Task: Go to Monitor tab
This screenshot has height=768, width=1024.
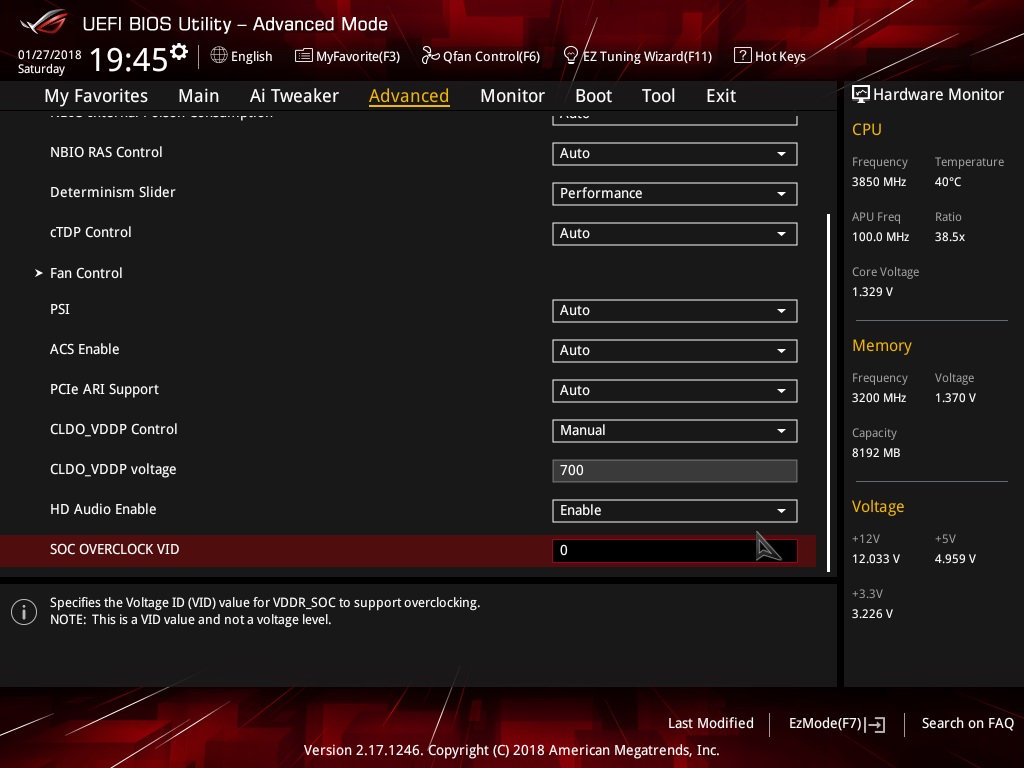Action: tap(513, 96)
